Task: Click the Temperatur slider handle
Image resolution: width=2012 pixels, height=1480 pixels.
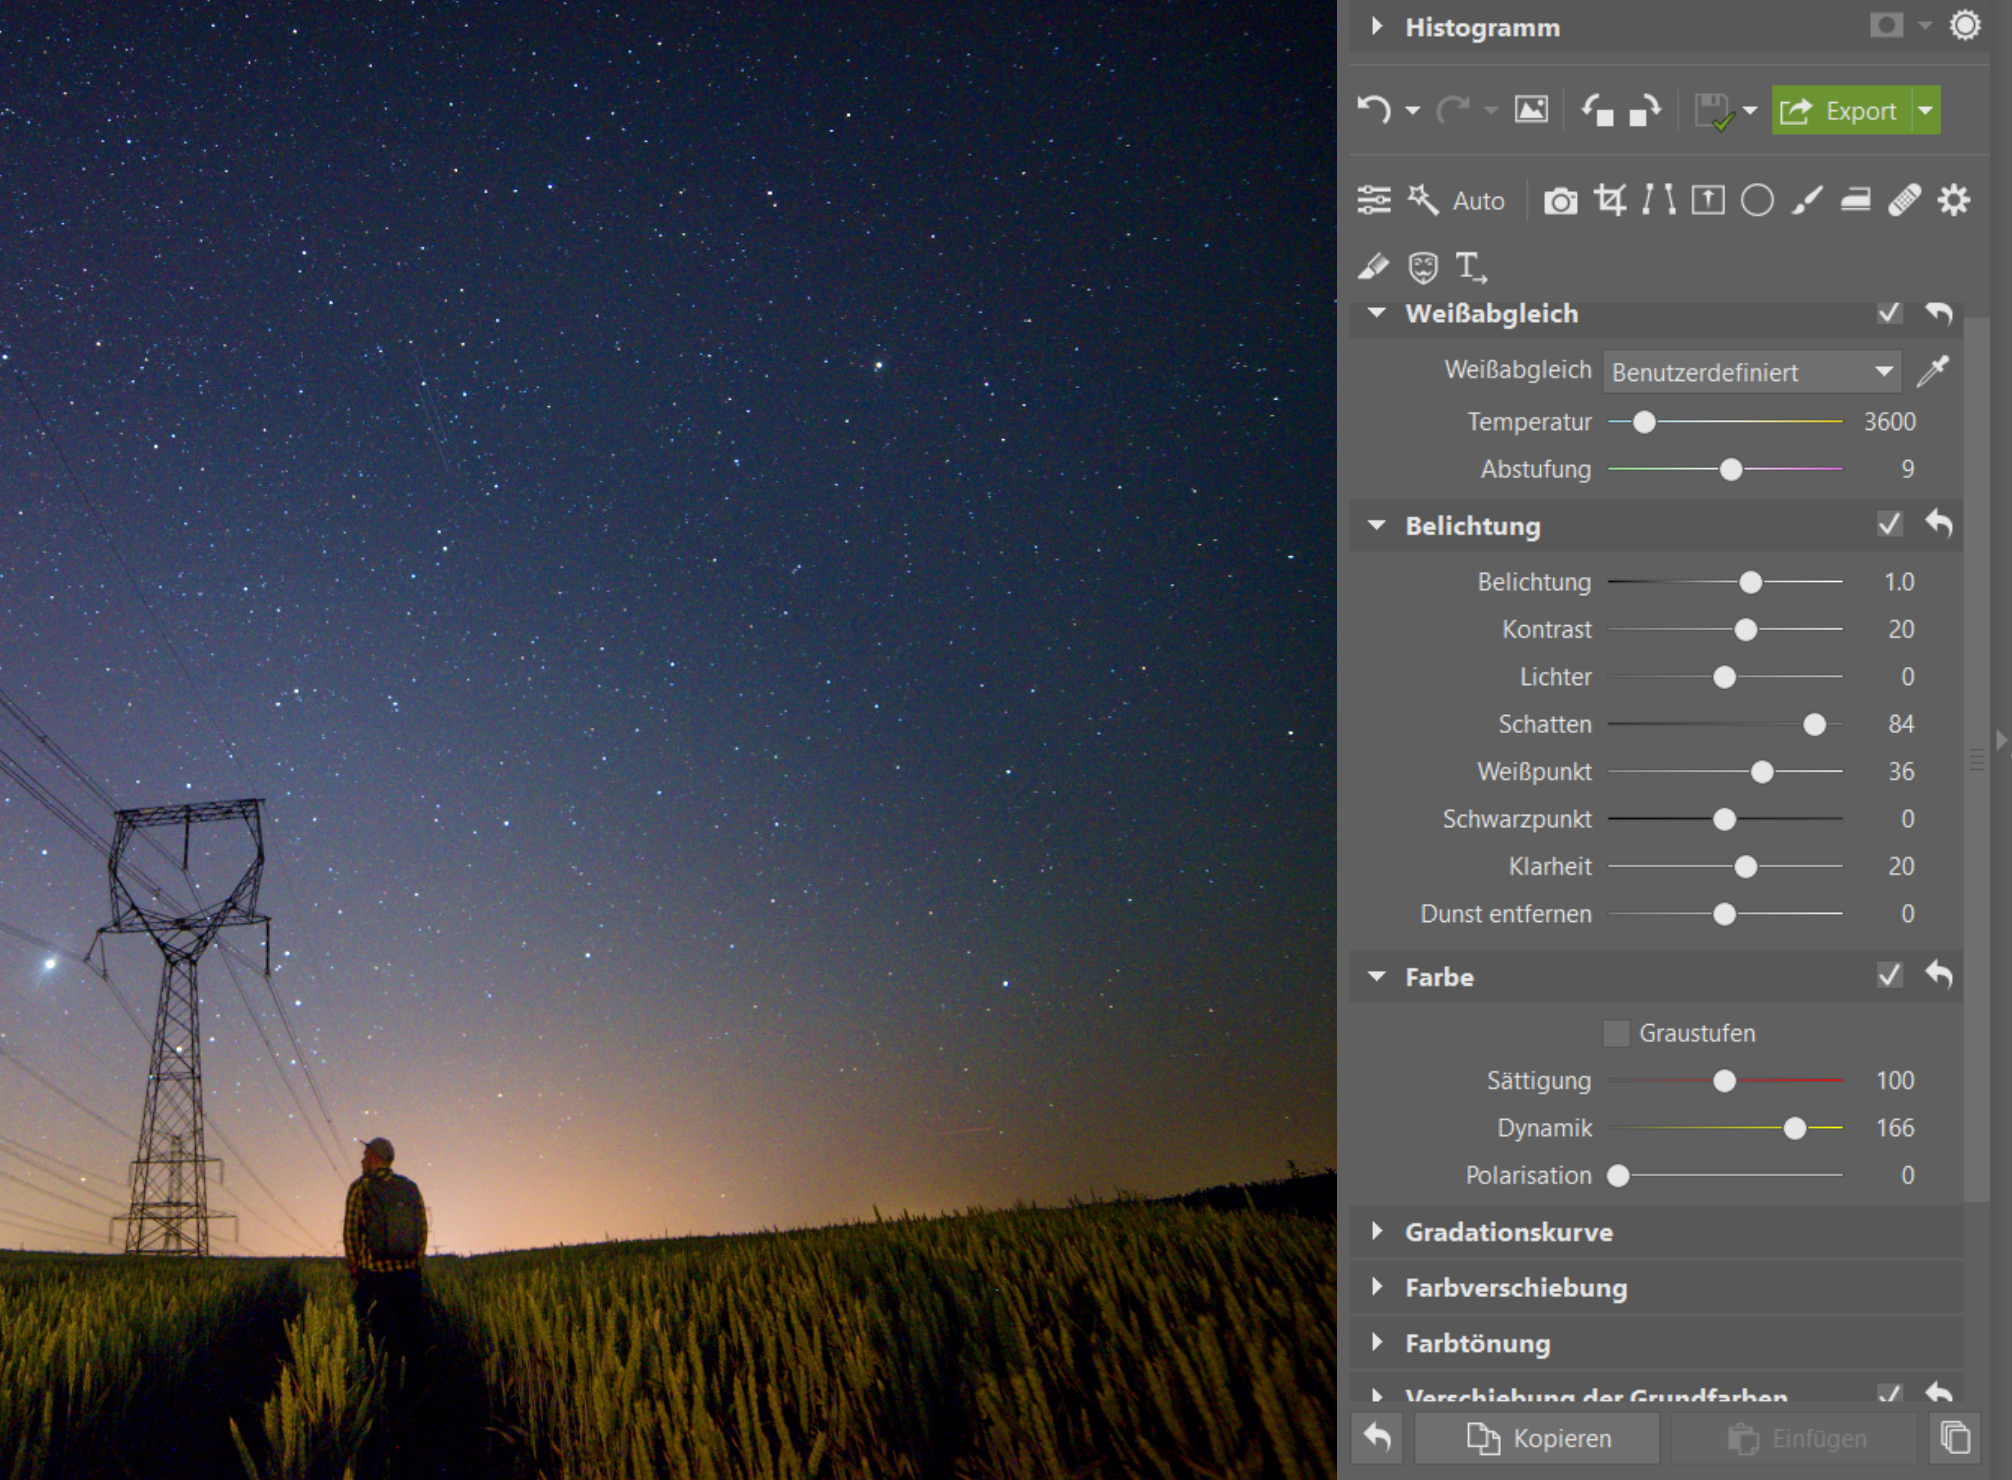Action: pyautogui.click(x=1644, y=422)
